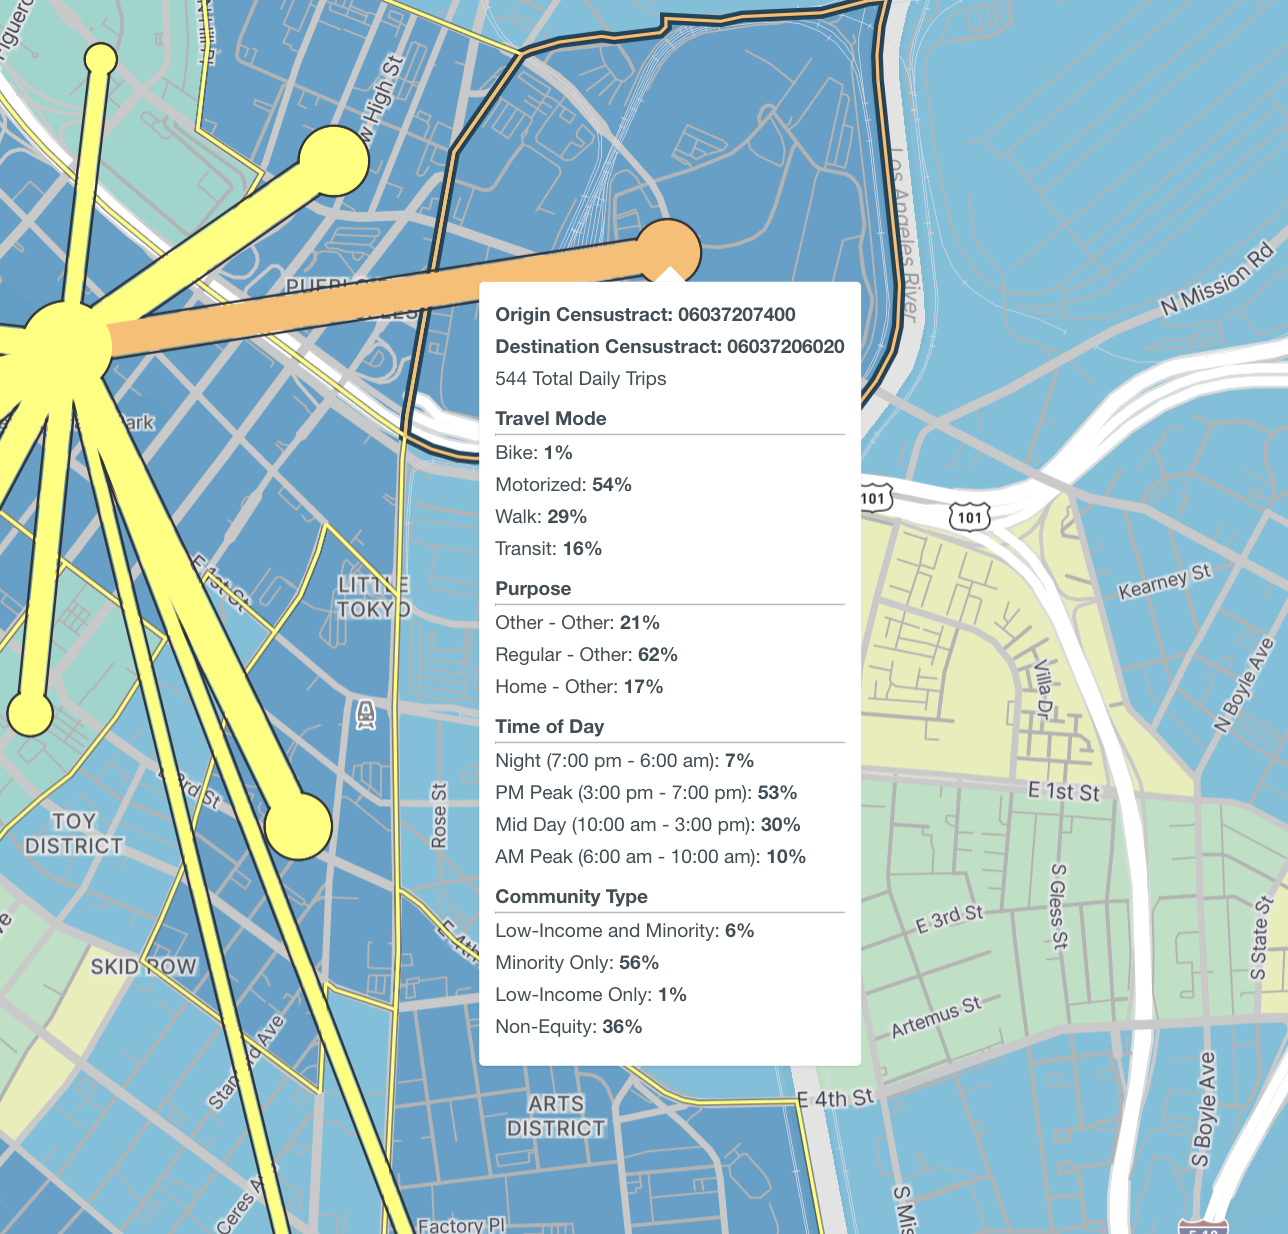
Task: Click the Origin Censustract 06037207400 heading
Action: coord(645,315)
